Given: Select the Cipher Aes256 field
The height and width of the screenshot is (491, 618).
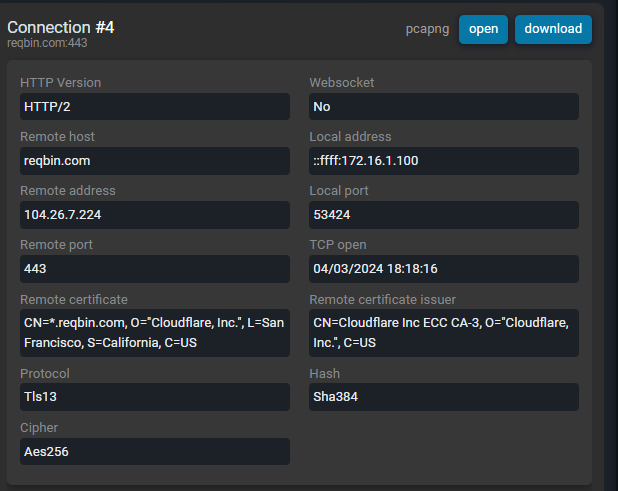Looking at the screenshot, I should coord(155,451).
